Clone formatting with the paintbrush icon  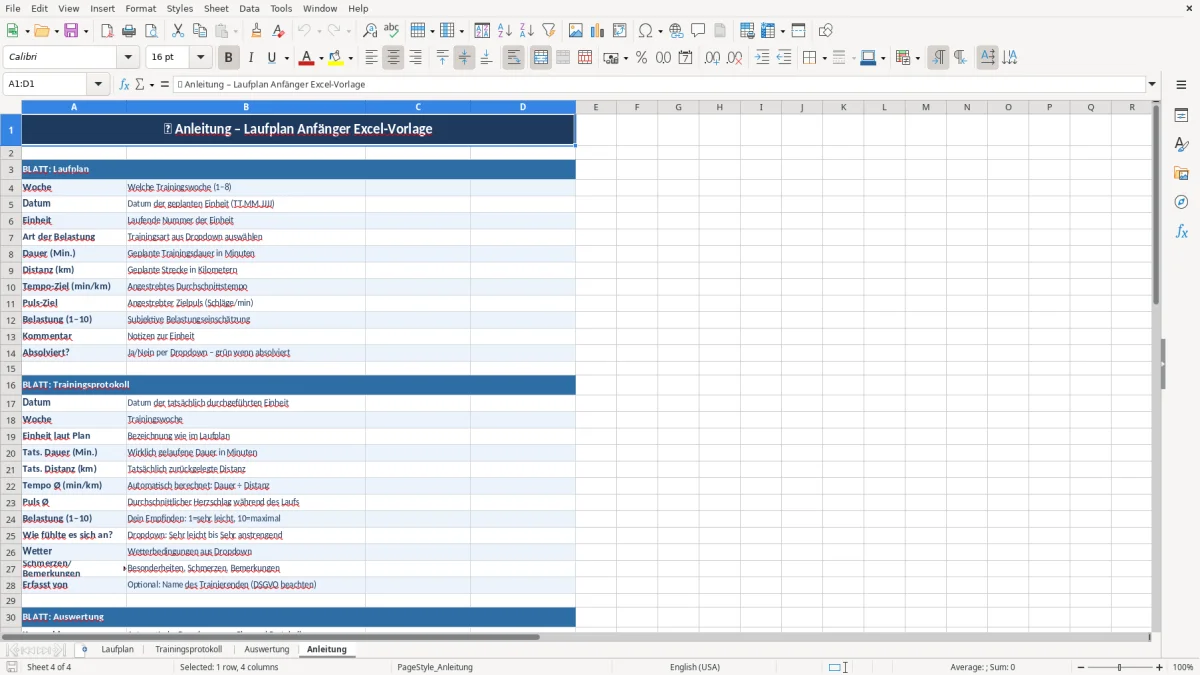(257, 31)
